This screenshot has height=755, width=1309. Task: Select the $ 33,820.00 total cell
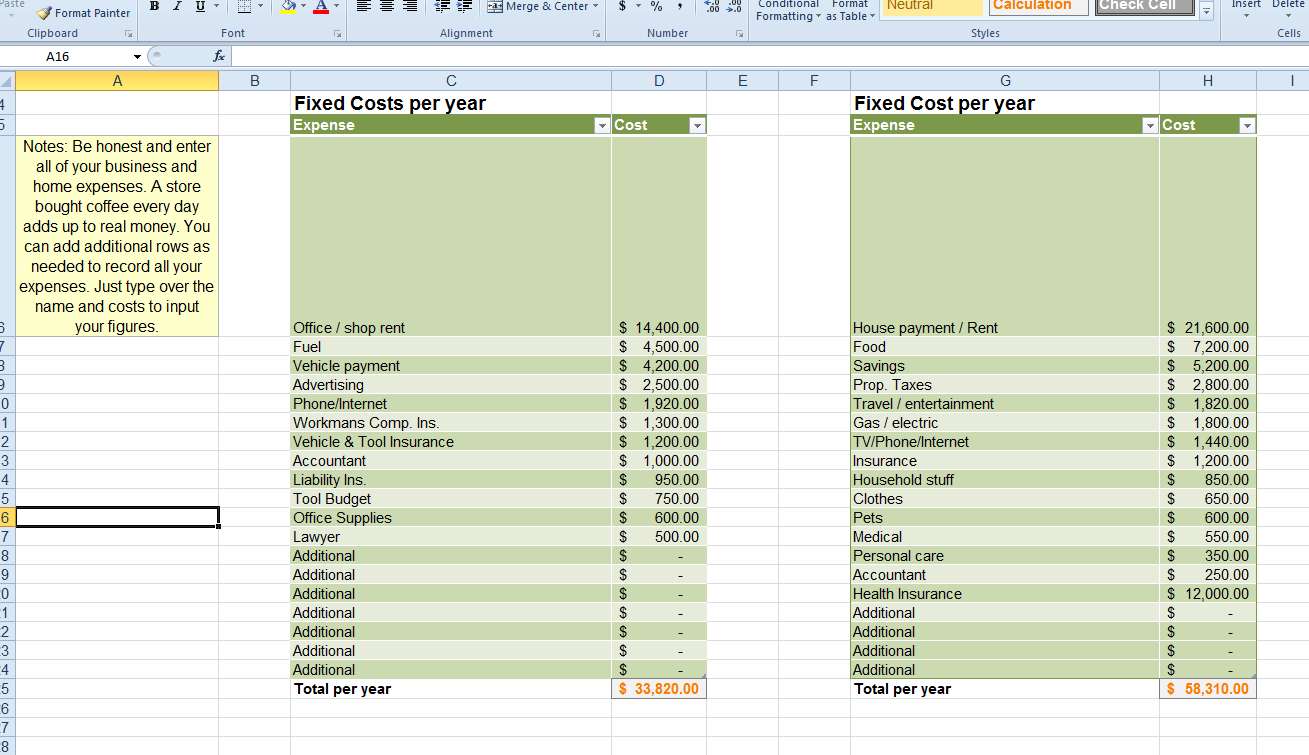tap(659, 689)
